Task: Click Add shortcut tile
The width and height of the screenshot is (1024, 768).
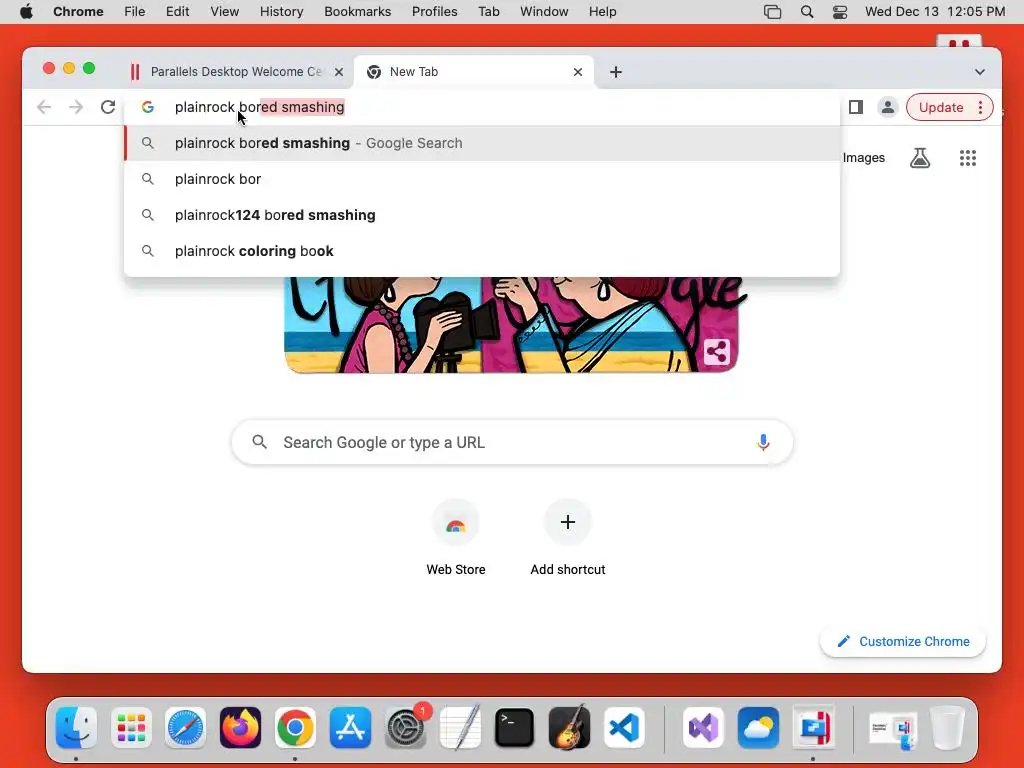Action: (x=568, y=537)
